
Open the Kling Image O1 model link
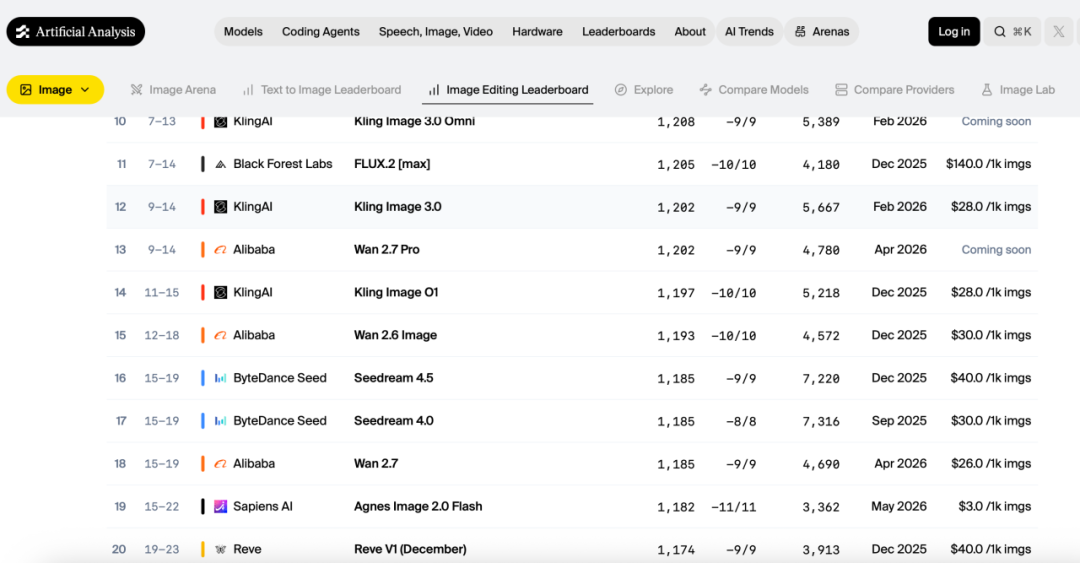(x=396, y=292)
